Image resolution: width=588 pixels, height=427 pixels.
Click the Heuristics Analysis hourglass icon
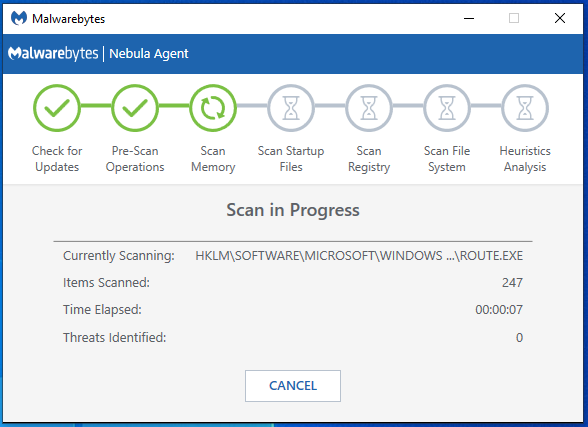(x=525, y=108)
